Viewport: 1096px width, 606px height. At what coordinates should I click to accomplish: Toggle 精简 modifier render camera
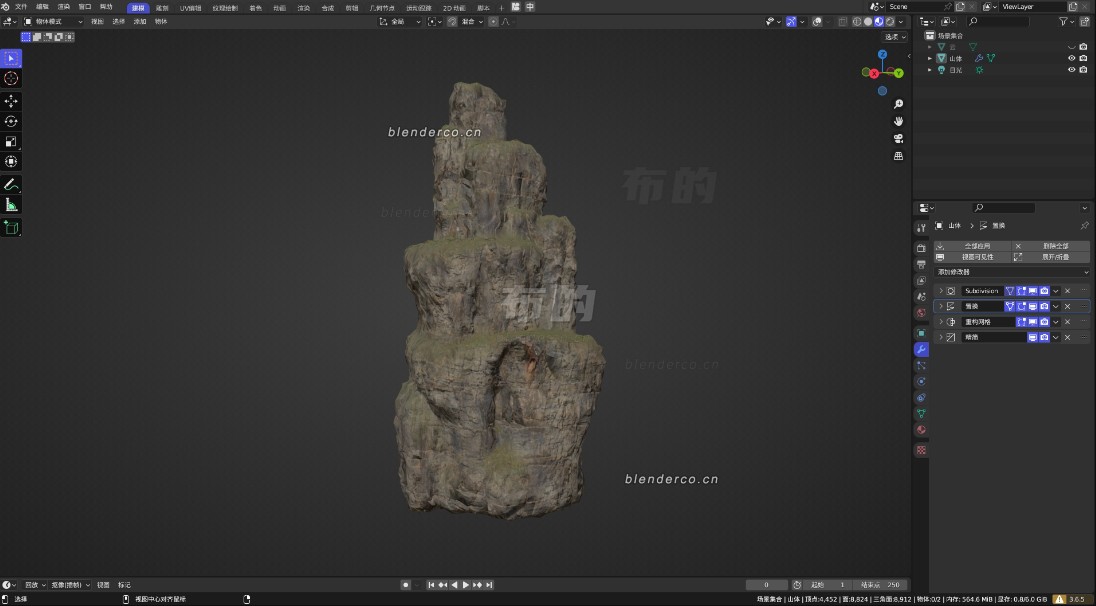point(1044,337)
